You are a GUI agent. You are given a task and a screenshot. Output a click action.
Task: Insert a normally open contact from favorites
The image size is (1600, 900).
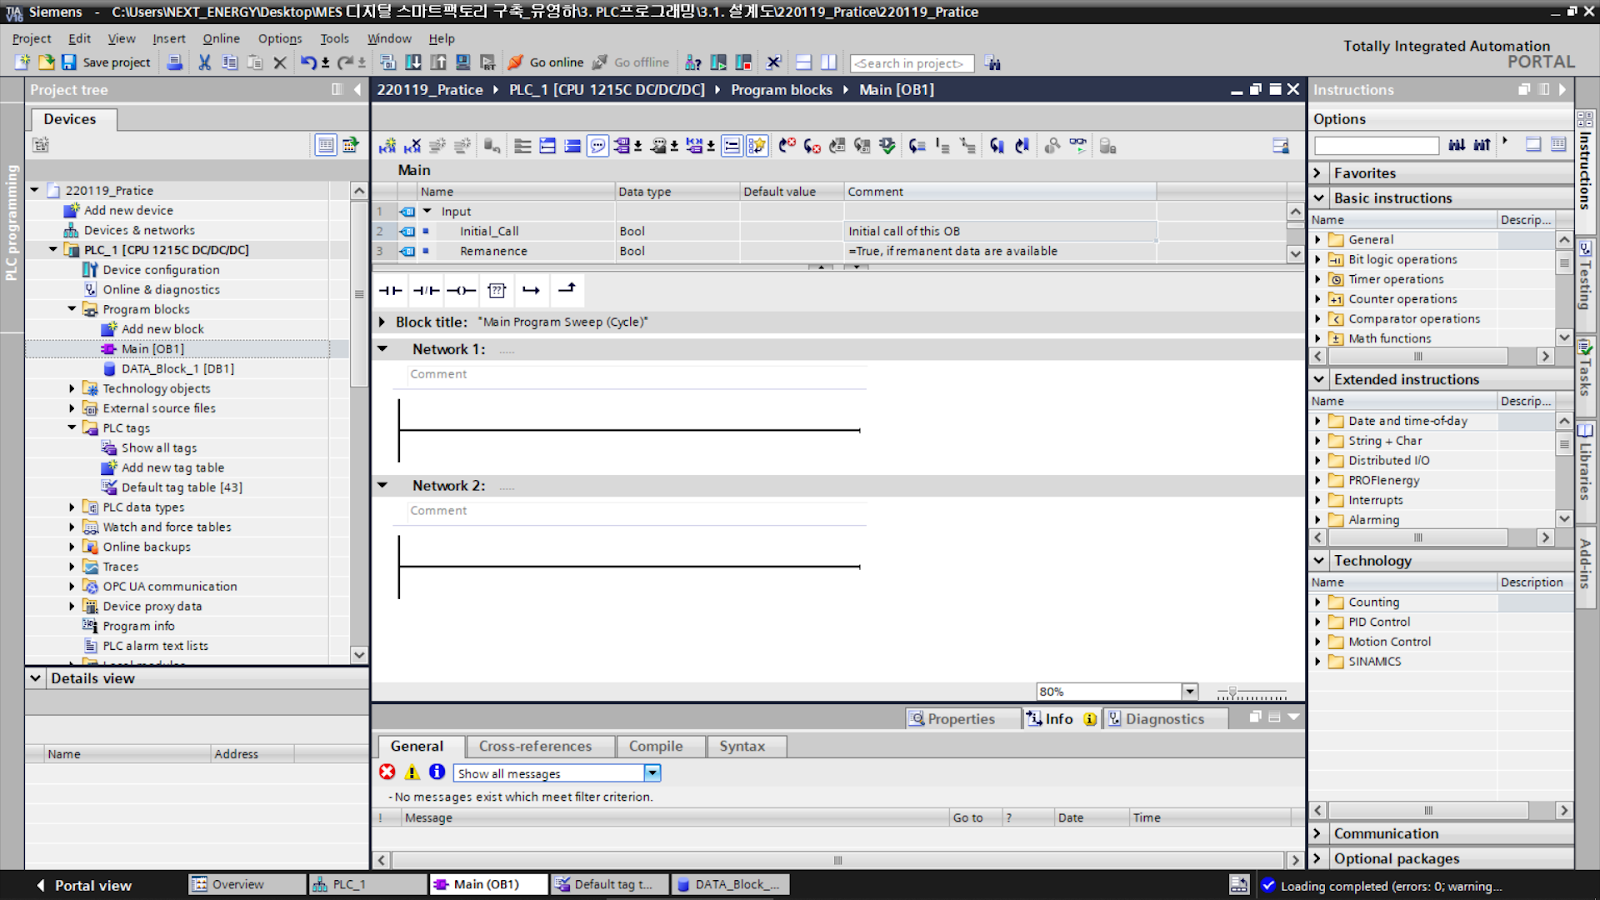point(391,290)
